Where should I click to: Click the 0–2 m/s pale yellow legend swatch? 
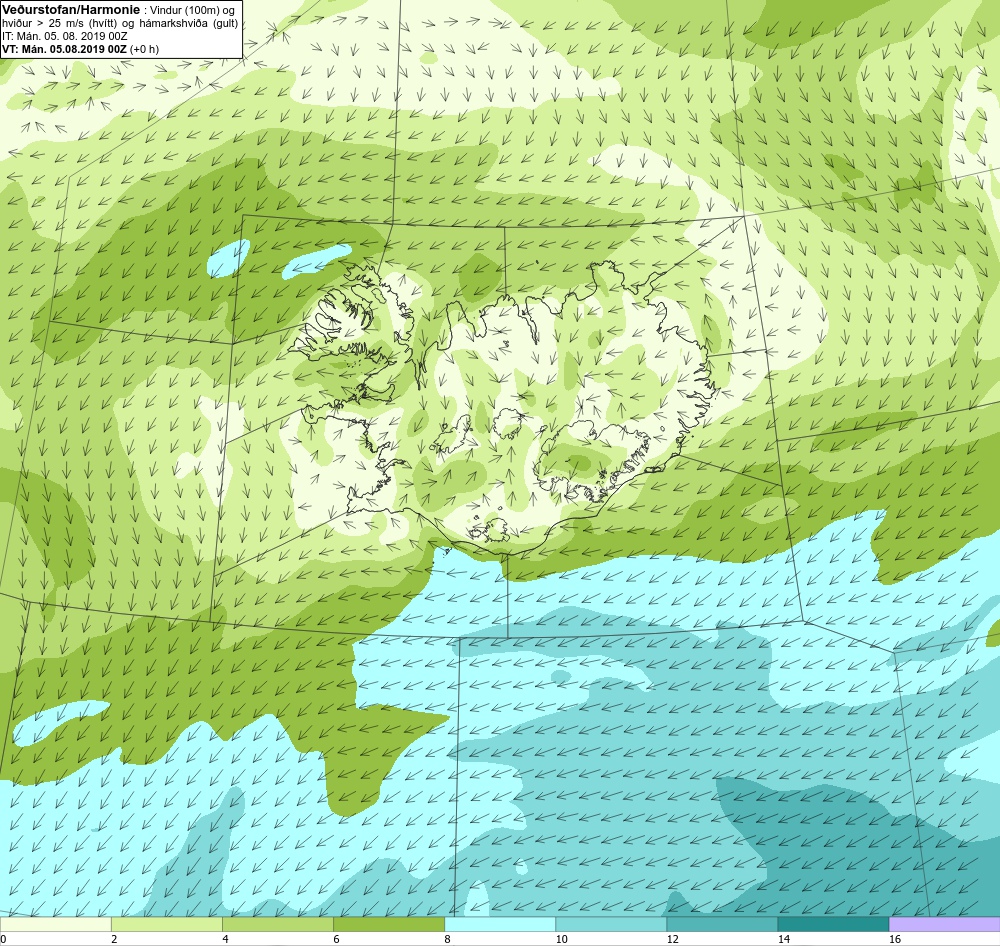(x=55, y=924)
